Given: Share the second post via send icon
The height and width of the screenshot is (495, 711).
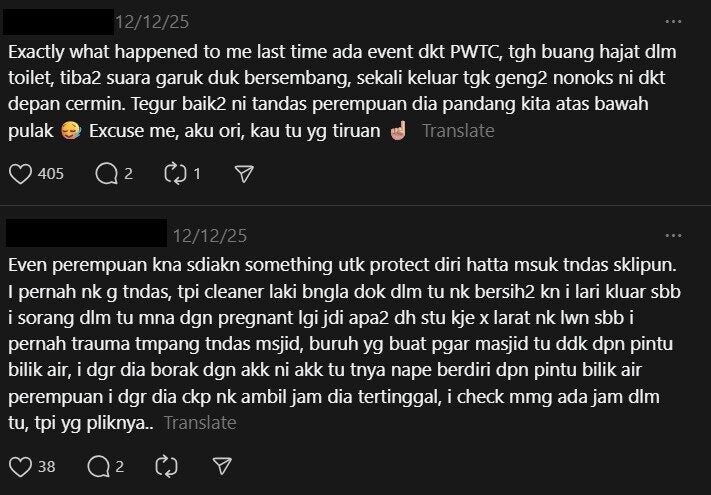Looking at the screenshot, I should click(222, 467).
